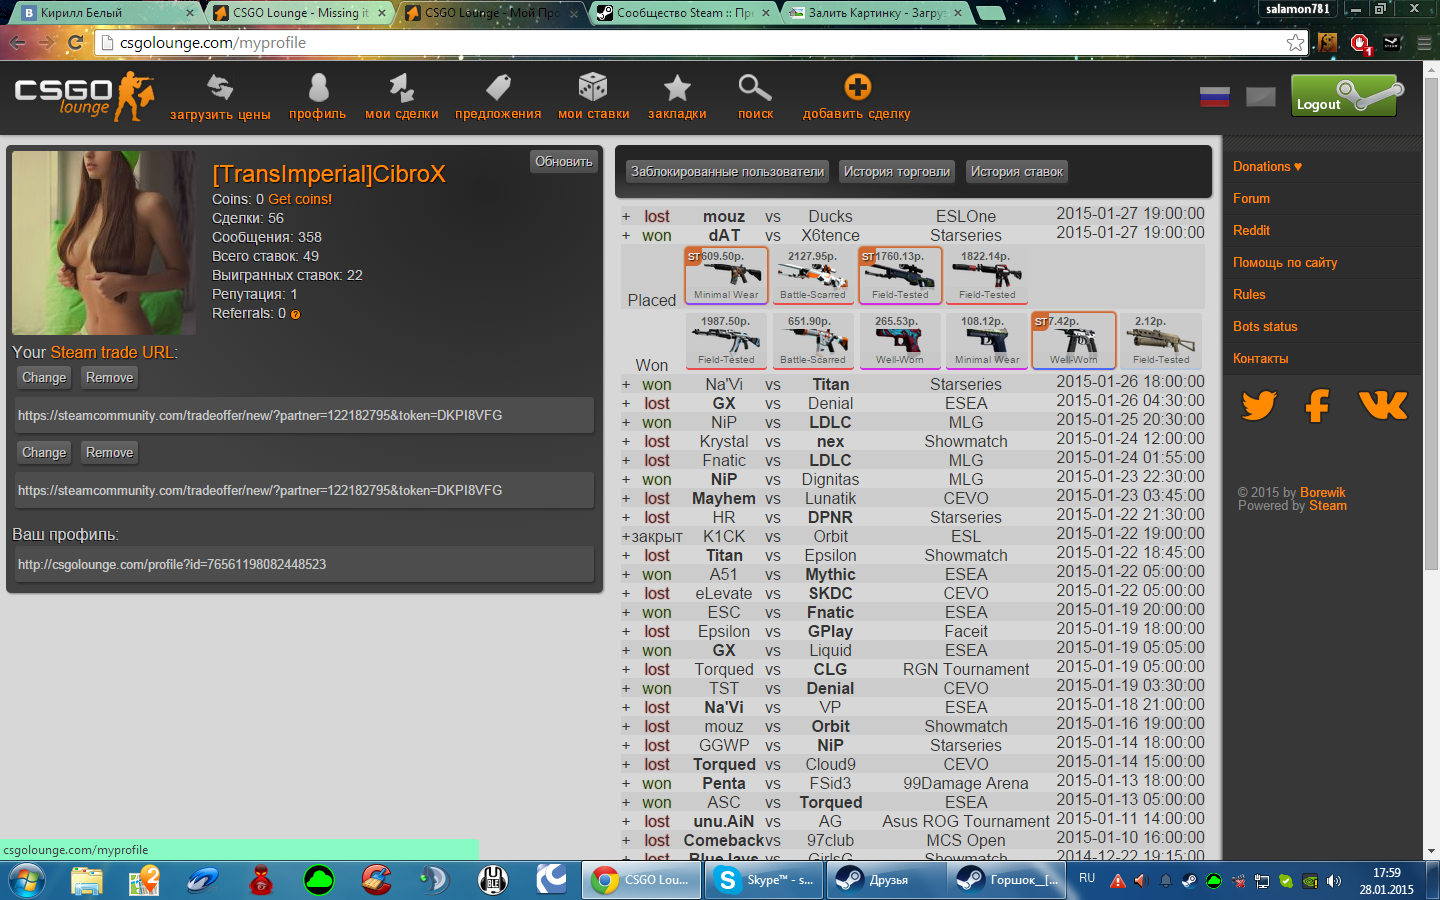Open the профиль nav icon

318,89
